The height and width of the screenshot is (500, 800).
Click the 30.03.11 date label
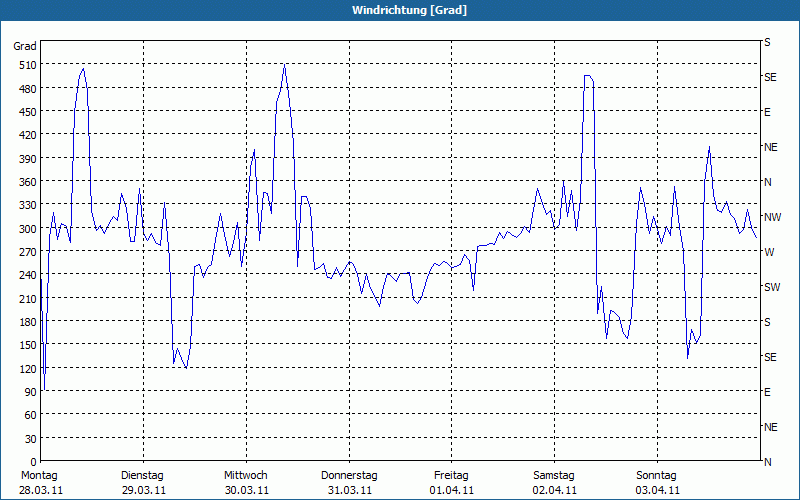click(x=247, y=490)
